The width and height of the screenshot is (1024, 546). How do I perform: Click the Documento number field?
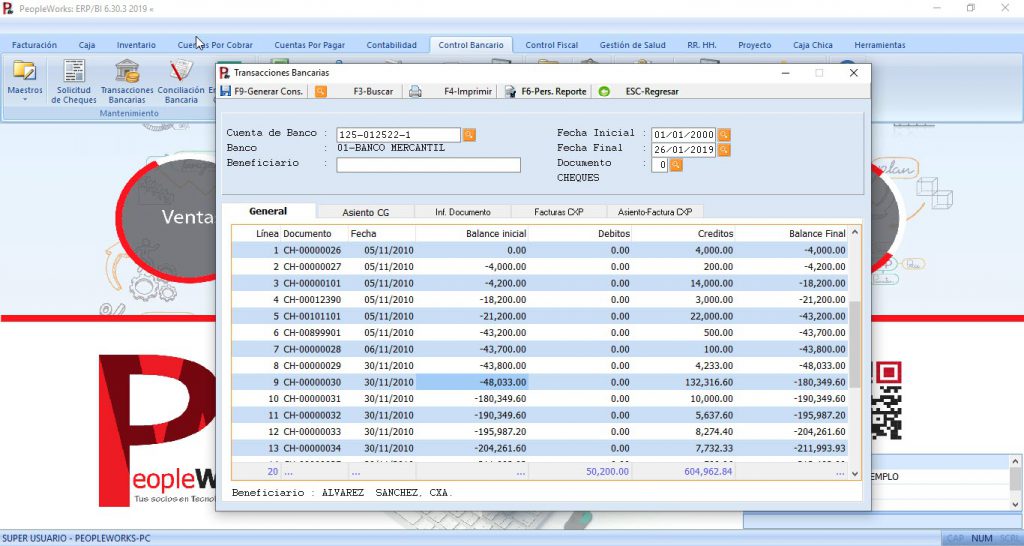660,165
